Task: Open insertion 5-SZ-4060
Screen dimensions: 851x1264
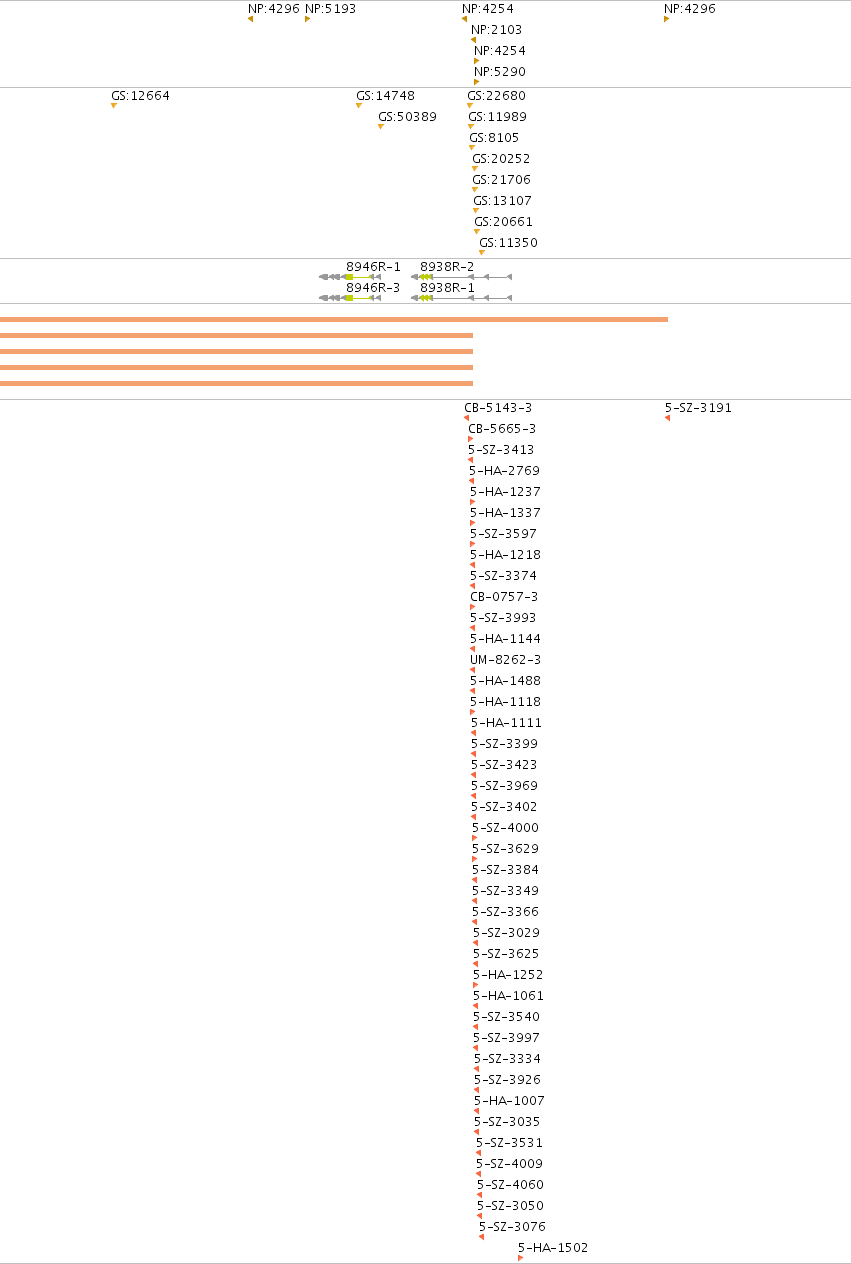Action: (511, 1185)
